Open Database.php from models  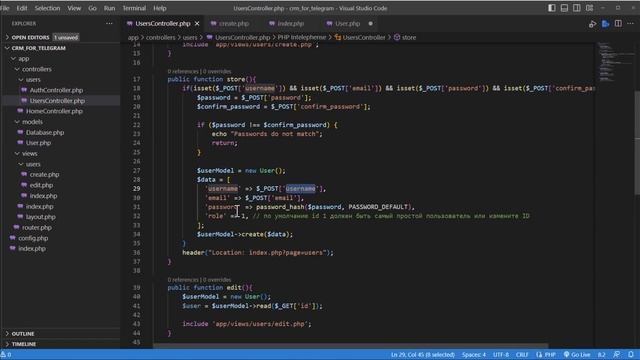click(x=45, y=132)
